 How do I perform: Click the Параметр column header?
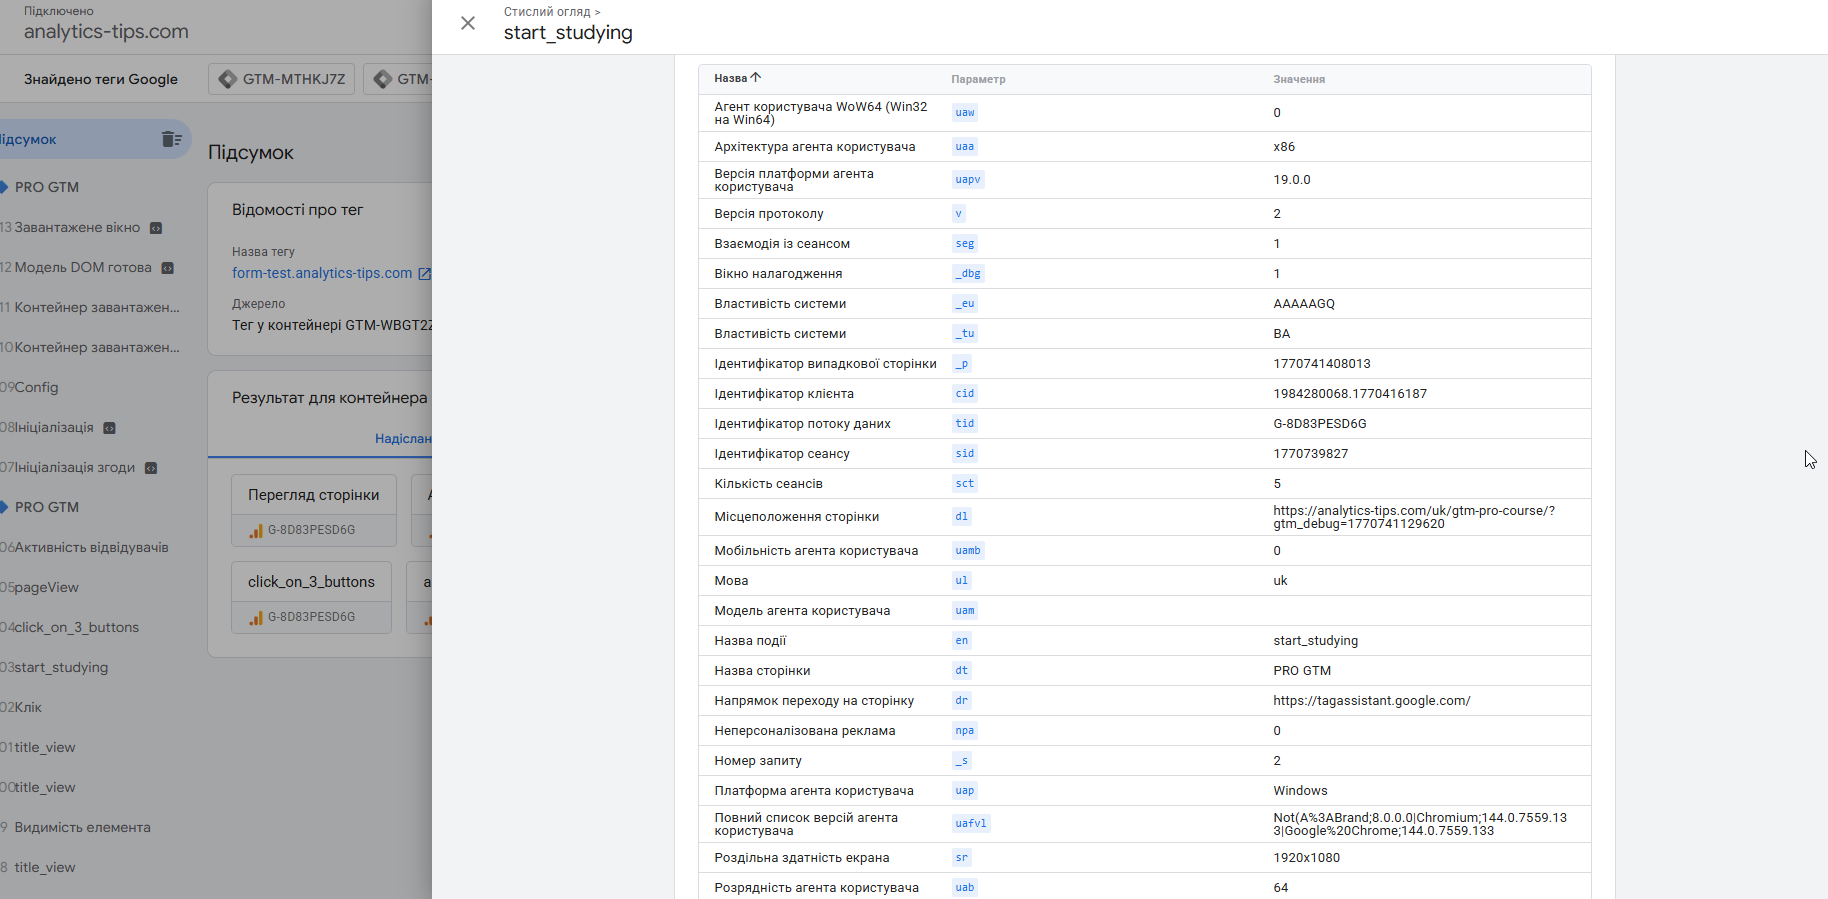click(978, 79)
